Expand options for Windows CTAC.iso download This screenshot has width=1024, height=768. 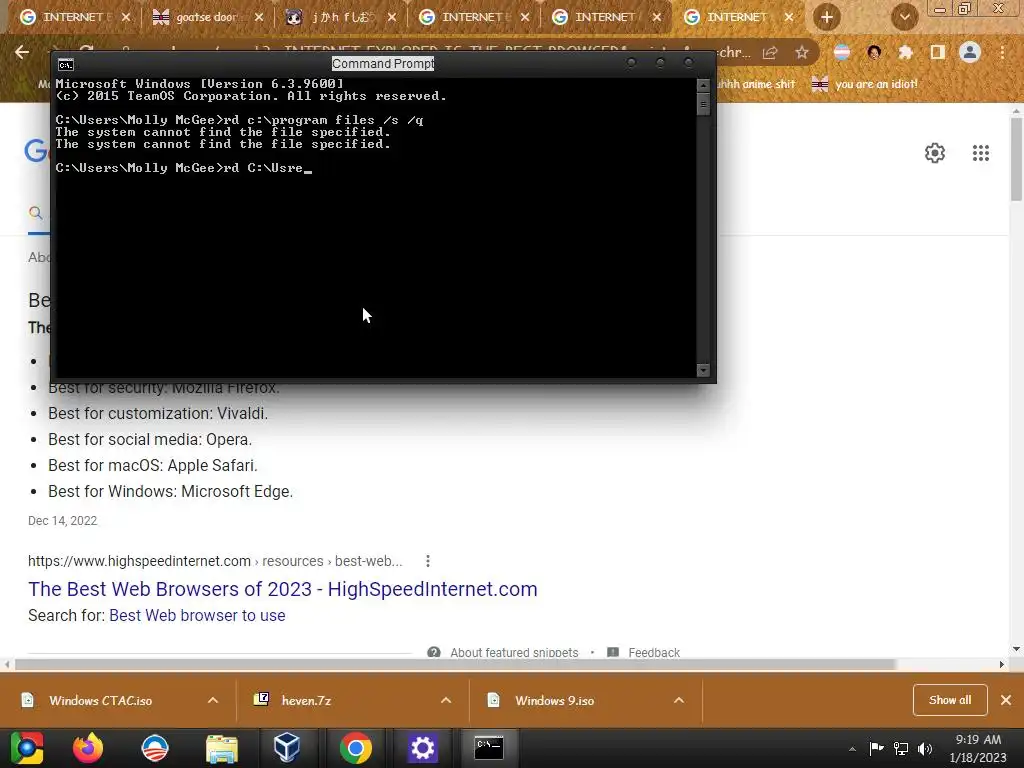point(213,700)
